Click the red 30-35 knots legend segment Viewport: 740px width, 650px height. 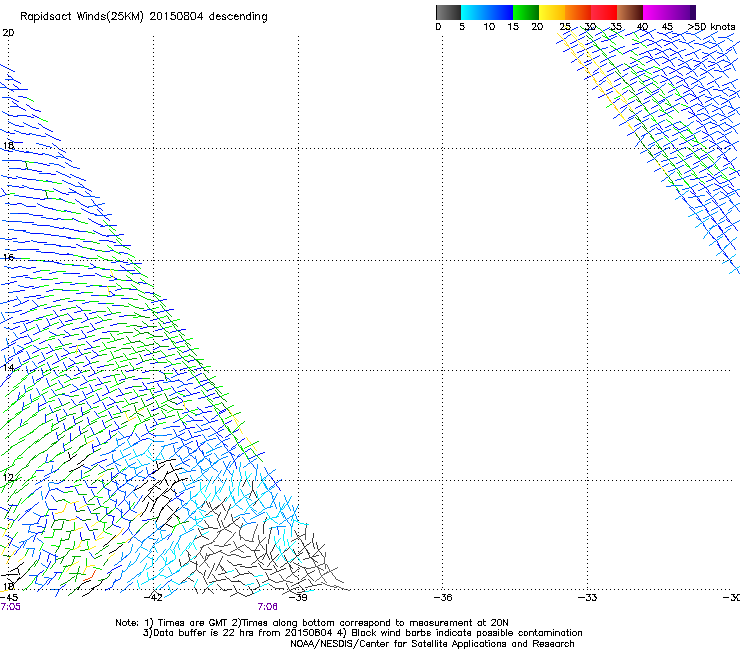coord(604,12)
